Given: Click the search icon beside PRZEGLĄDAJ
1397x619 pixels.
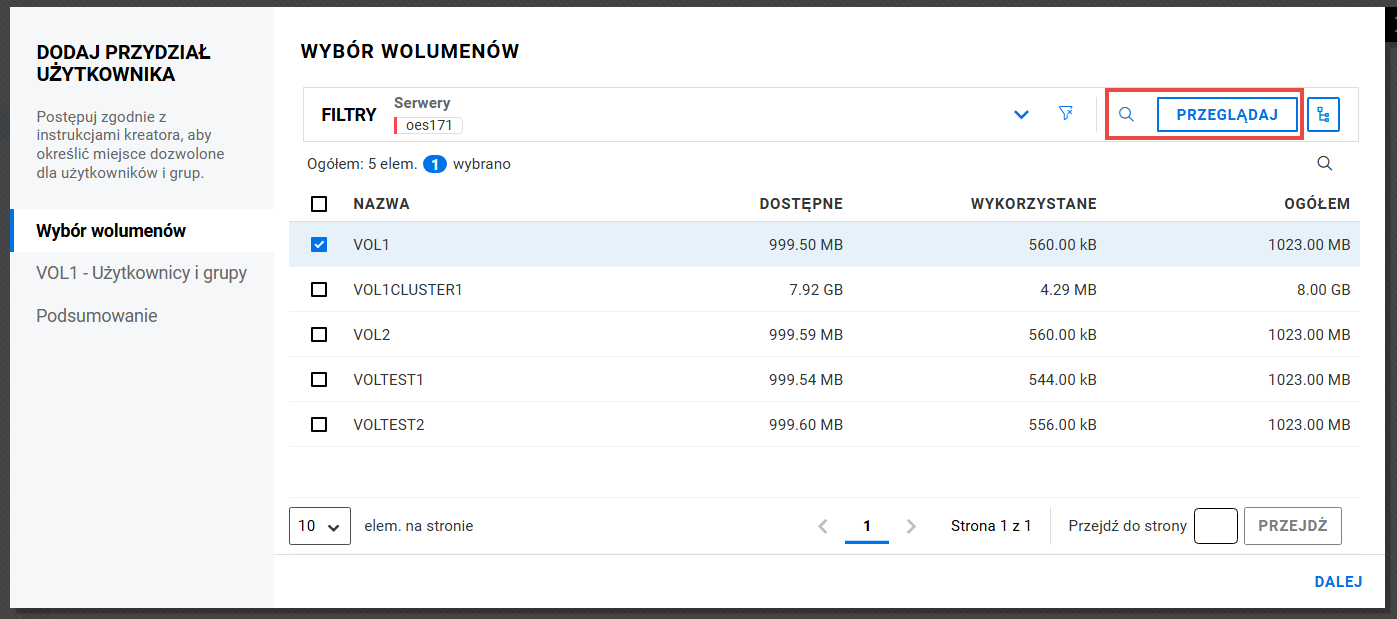Looking at the screenshot, I should pyautogui.click(x=1126, y=114).
